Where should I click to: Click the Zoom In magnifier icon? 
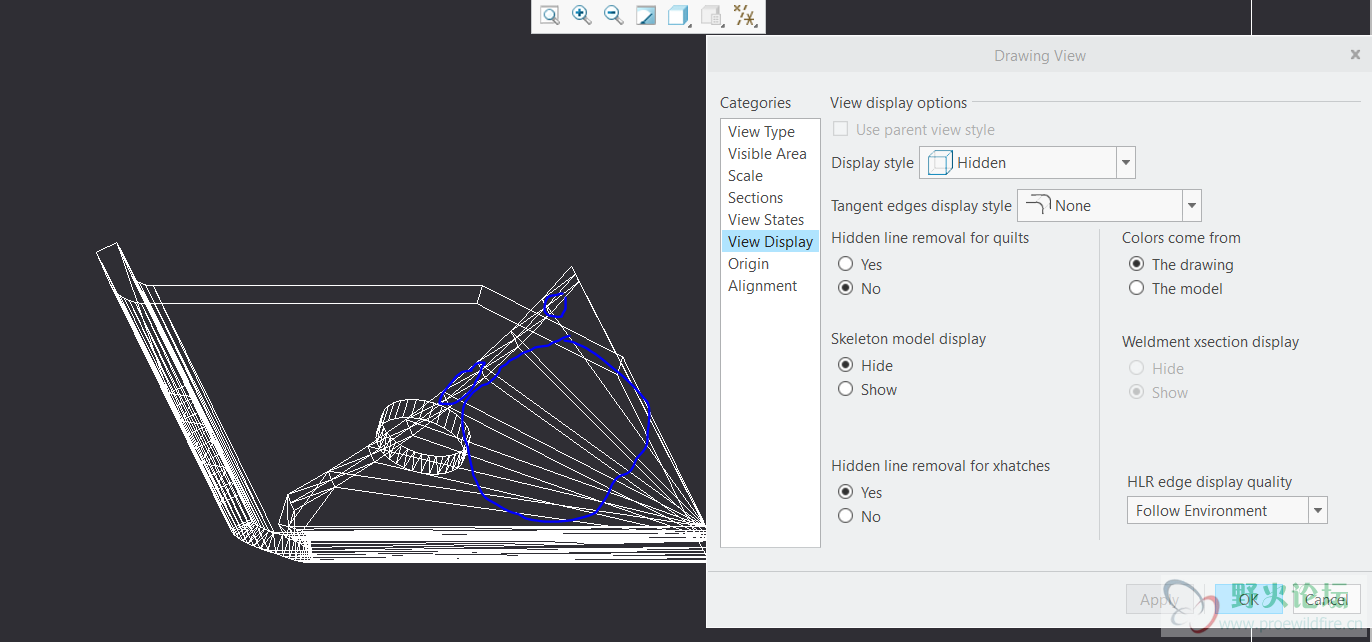click(x=581, y=15)
